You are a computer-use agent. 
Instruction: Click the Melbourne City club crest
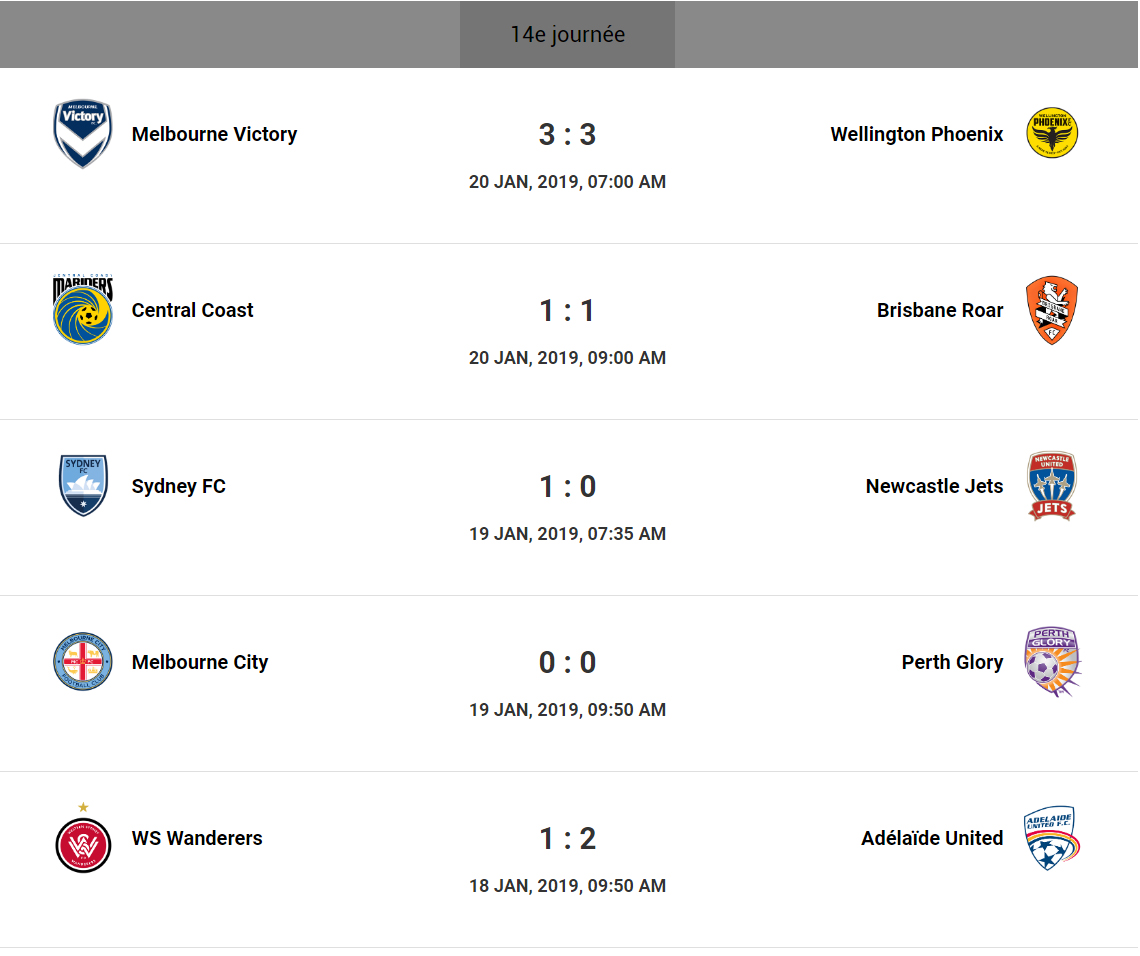pyautogui.click(x=83, y=662)
